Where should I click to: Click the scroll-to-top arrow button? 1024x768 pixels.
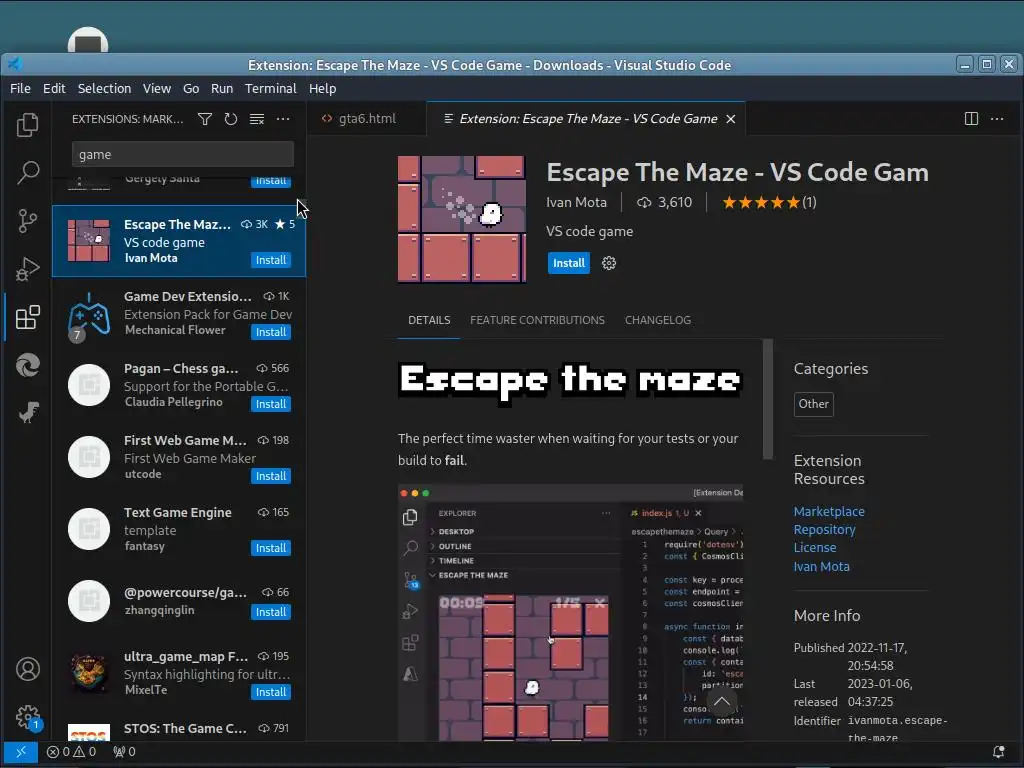722,702
